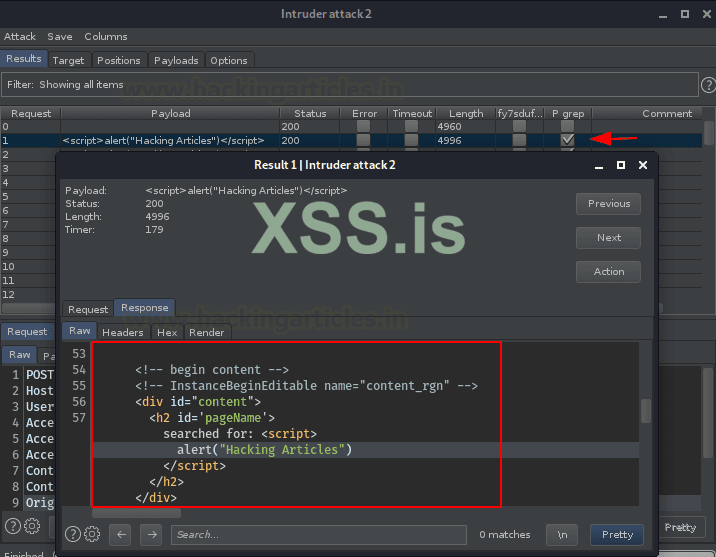This screenshot has width=716, height=557.
Task: Select request row number 5
Action: (5, 196)
